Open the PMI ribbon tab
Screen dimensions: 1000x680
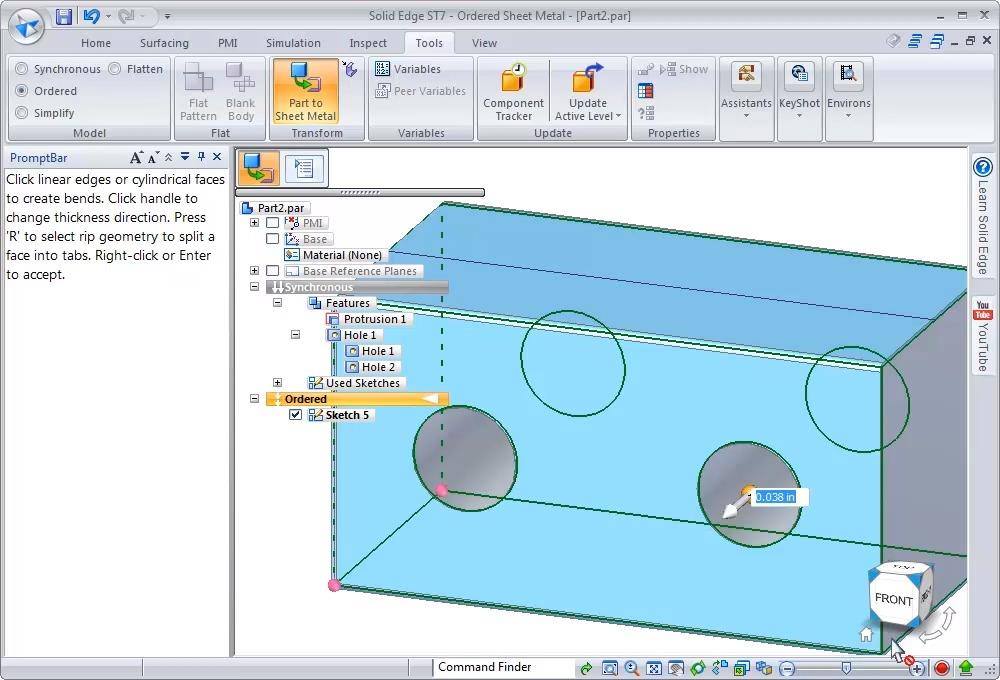(228, 43)
